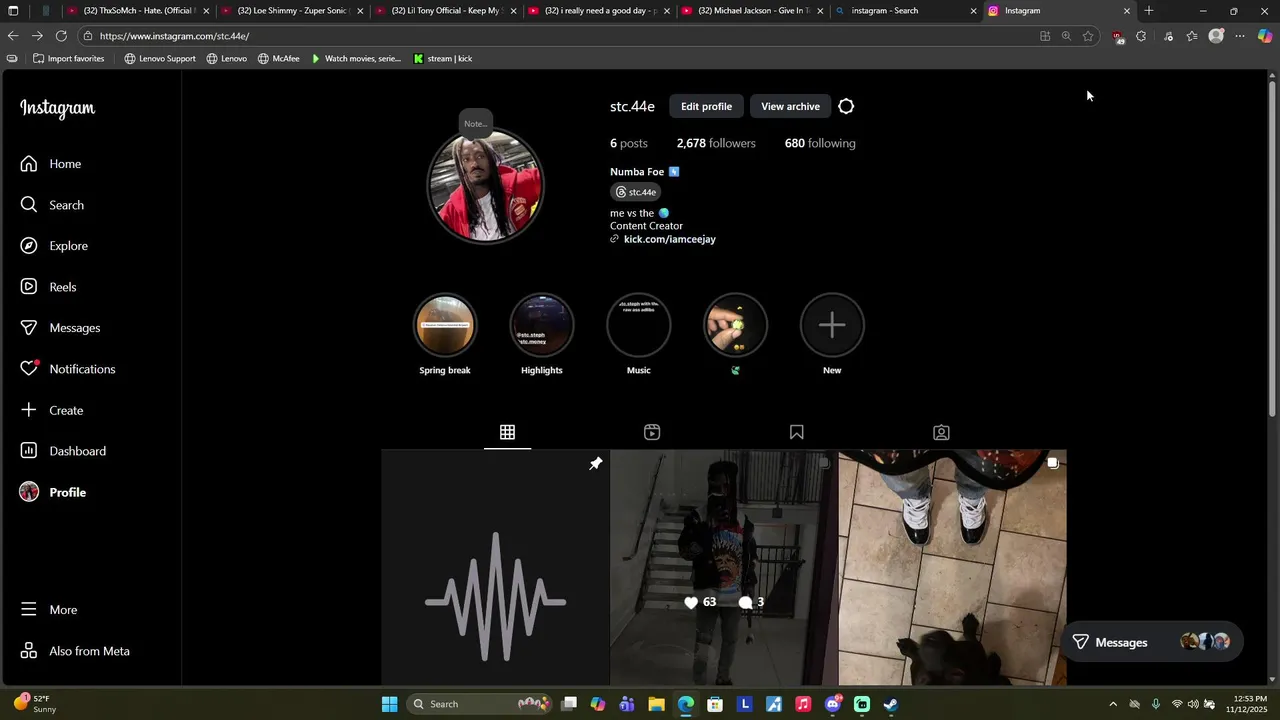Open the Spring break highlight

click(x=445, y=325)
